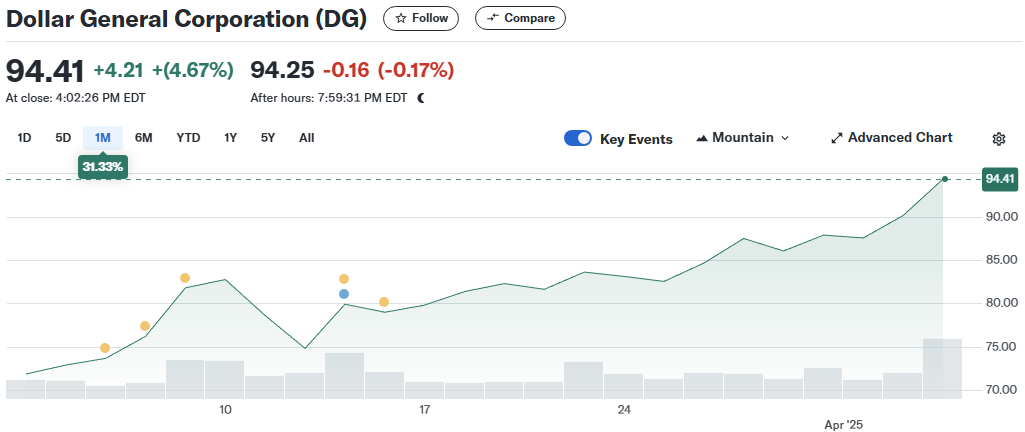Image resolution: width=1025 pixels, height=432 pixels.
Task: Toggle the Key Events switch
Action: tap(578, 139)
